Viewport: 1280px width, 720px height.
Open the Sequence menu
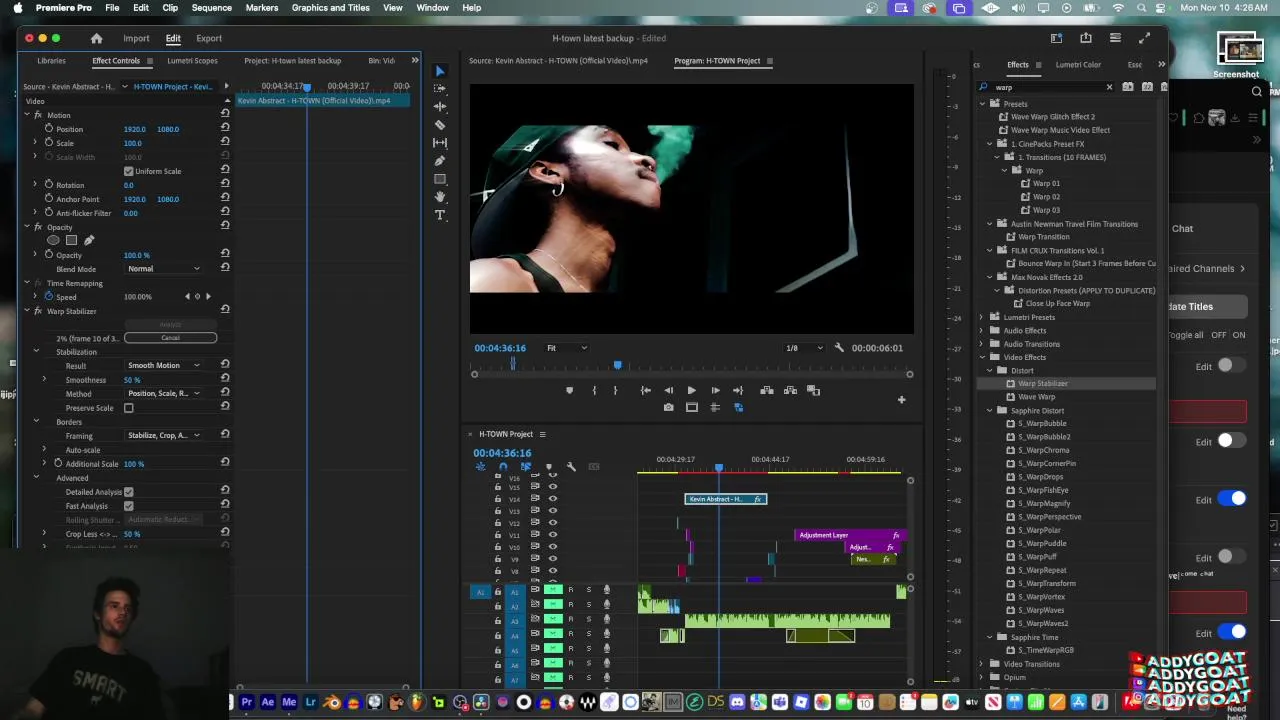pos(211,8)
